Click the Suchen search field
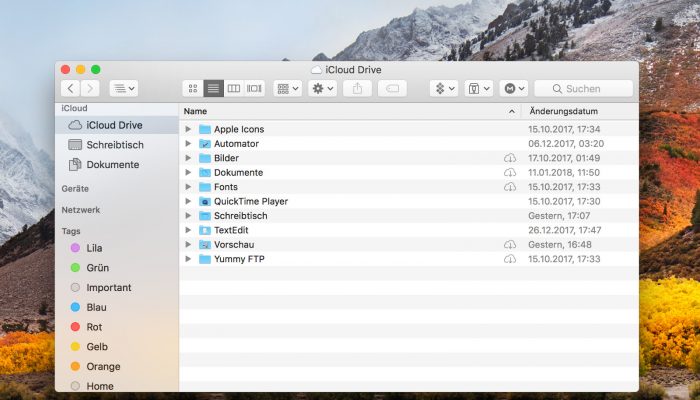The width and height of the screenshot is (700, 400). (583, 88)
